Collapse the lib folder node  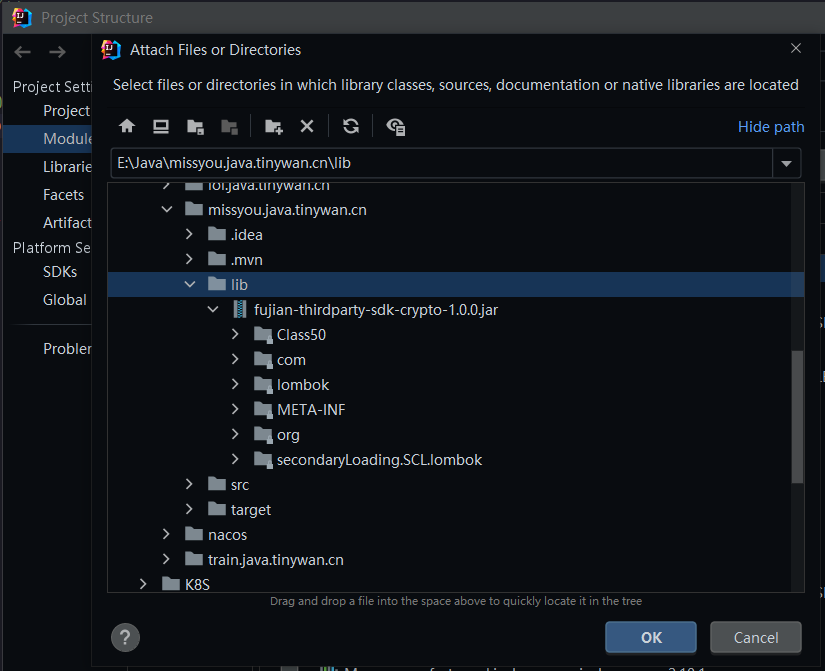[x=190, y=284]
